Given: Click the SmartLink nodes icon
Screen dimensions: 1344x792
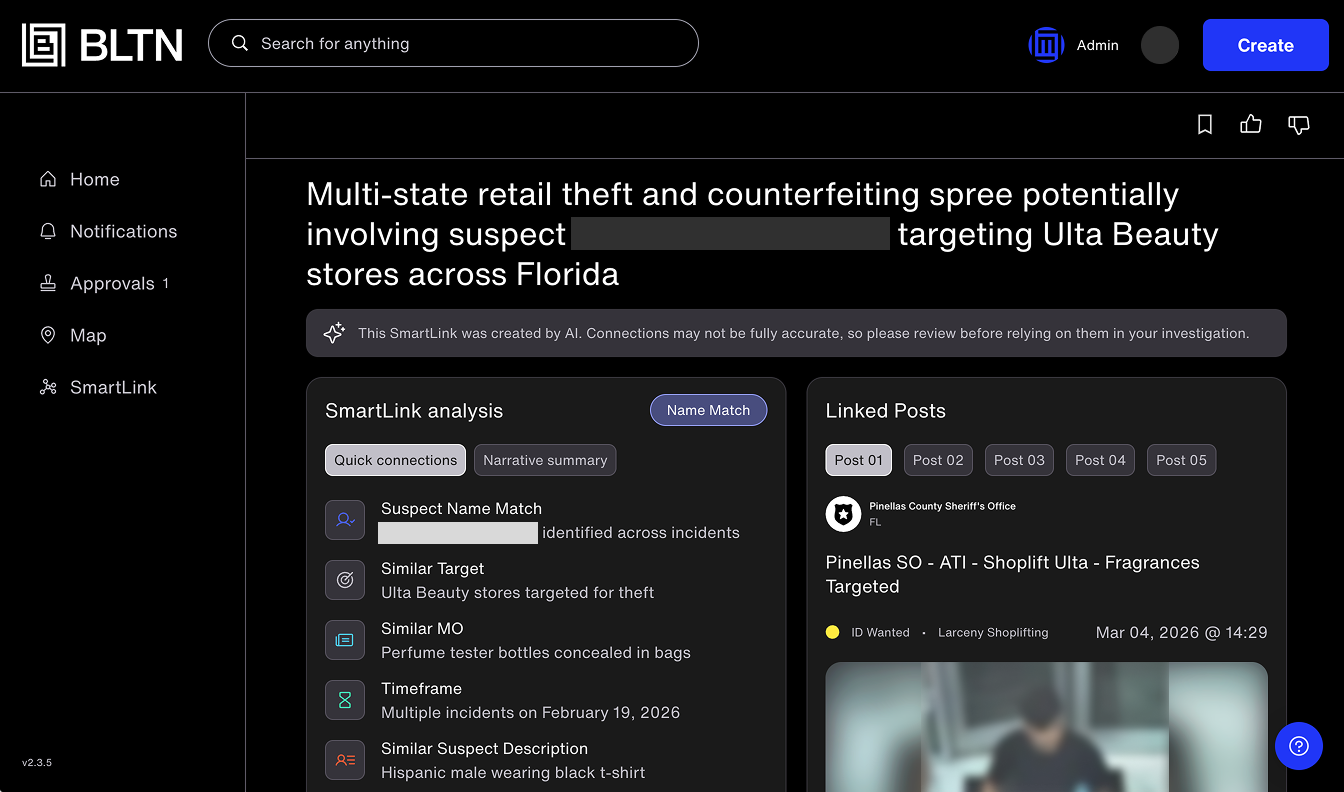Looking at the screenshot, I should pos(47,387).
